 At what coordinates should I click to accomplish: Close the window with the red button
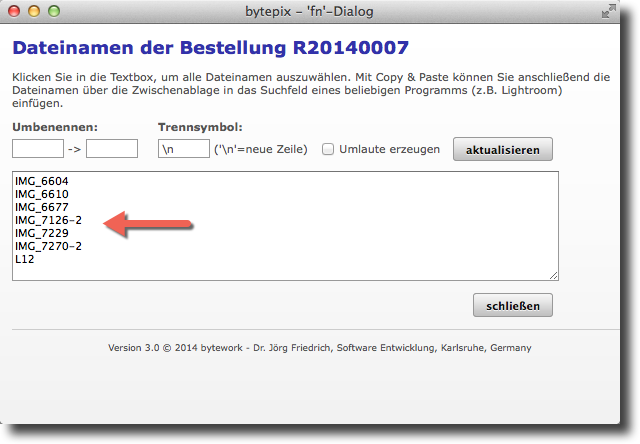[x=14, y=12]
